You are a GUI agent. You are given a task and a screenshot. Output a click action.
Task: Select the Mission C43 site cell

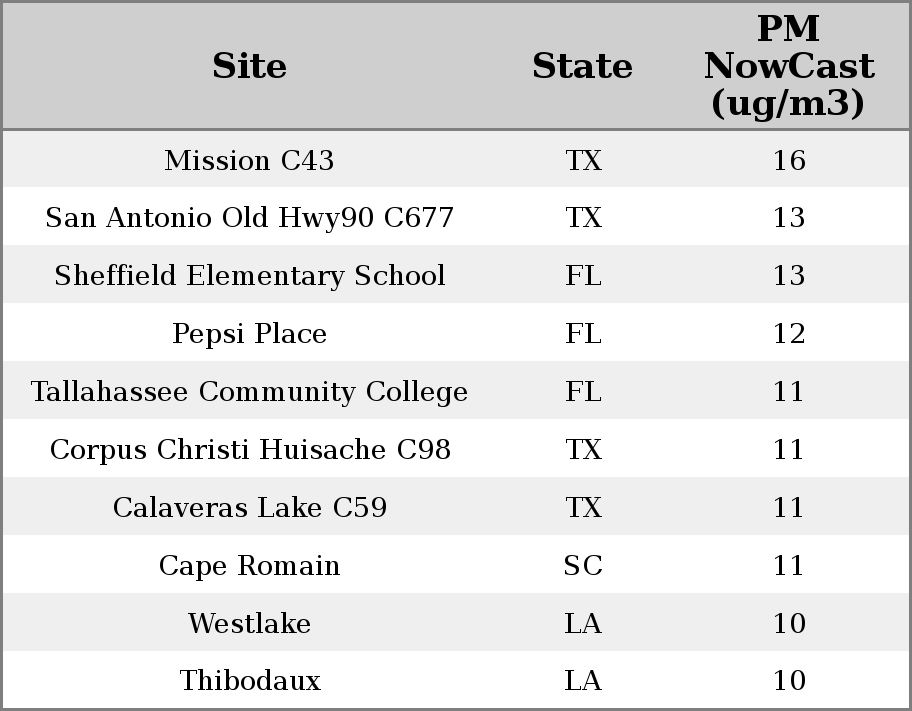[250, 160]
